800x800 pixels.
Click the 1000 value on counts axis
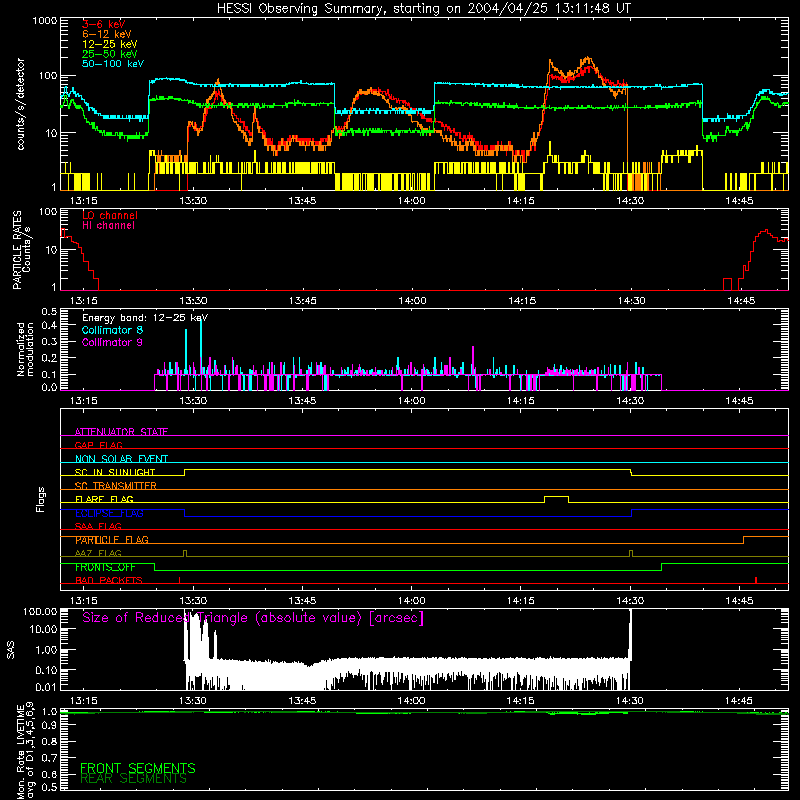pos(44,21)
